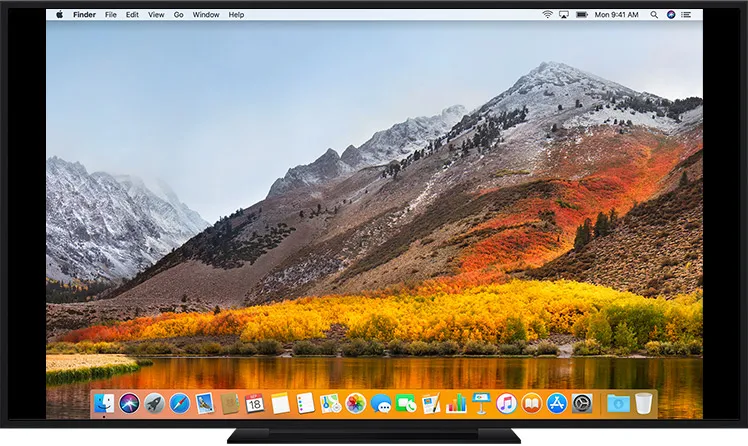Open the Calendar app in Dock

point(255,403)
